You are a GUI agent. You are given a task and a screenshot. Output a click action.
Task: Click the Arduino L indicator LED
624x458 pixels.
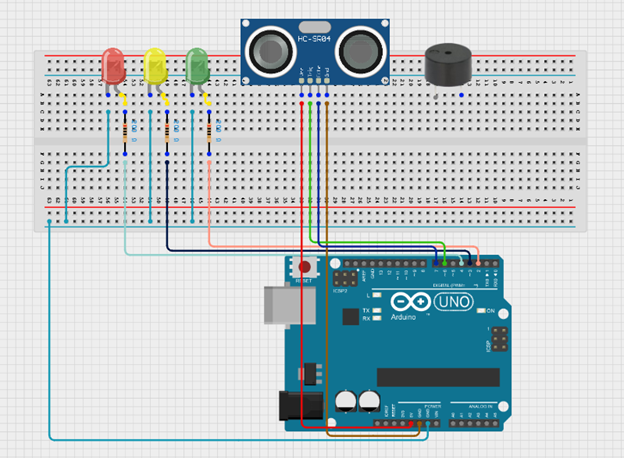pyautogui.click(x=376, y=295)
